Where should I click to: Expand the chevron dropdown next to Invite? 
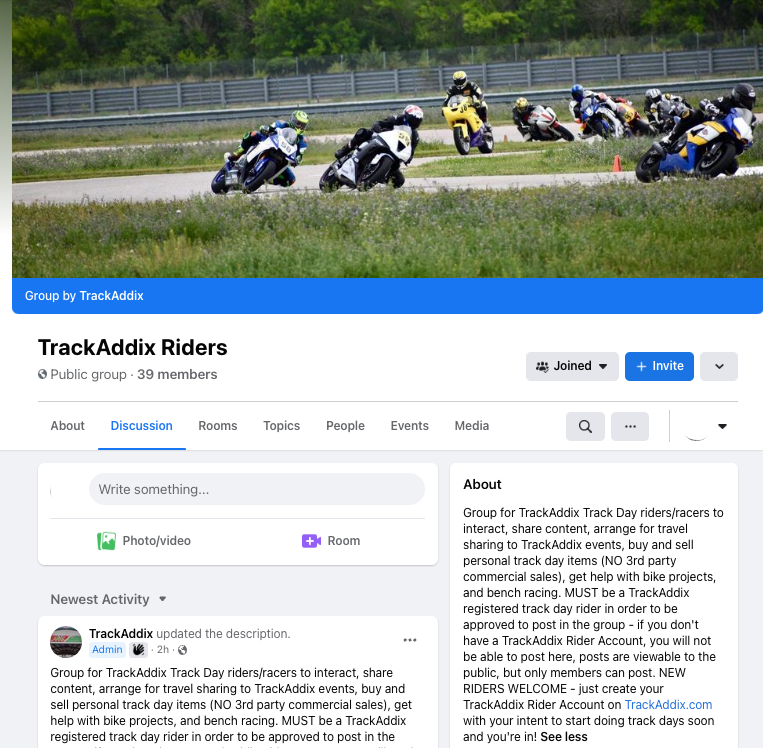point(719,366)
